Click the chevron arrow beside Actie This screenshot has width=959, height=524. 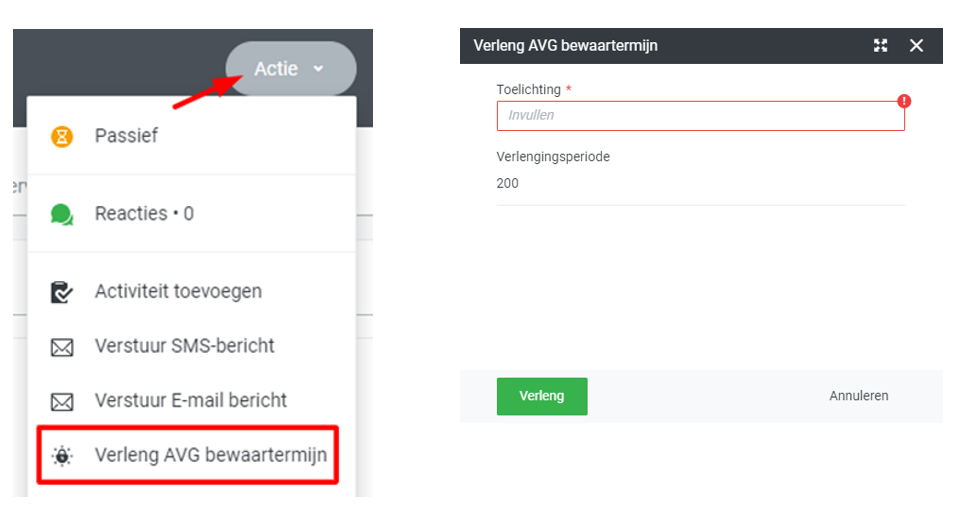click(x=318, y=69)
